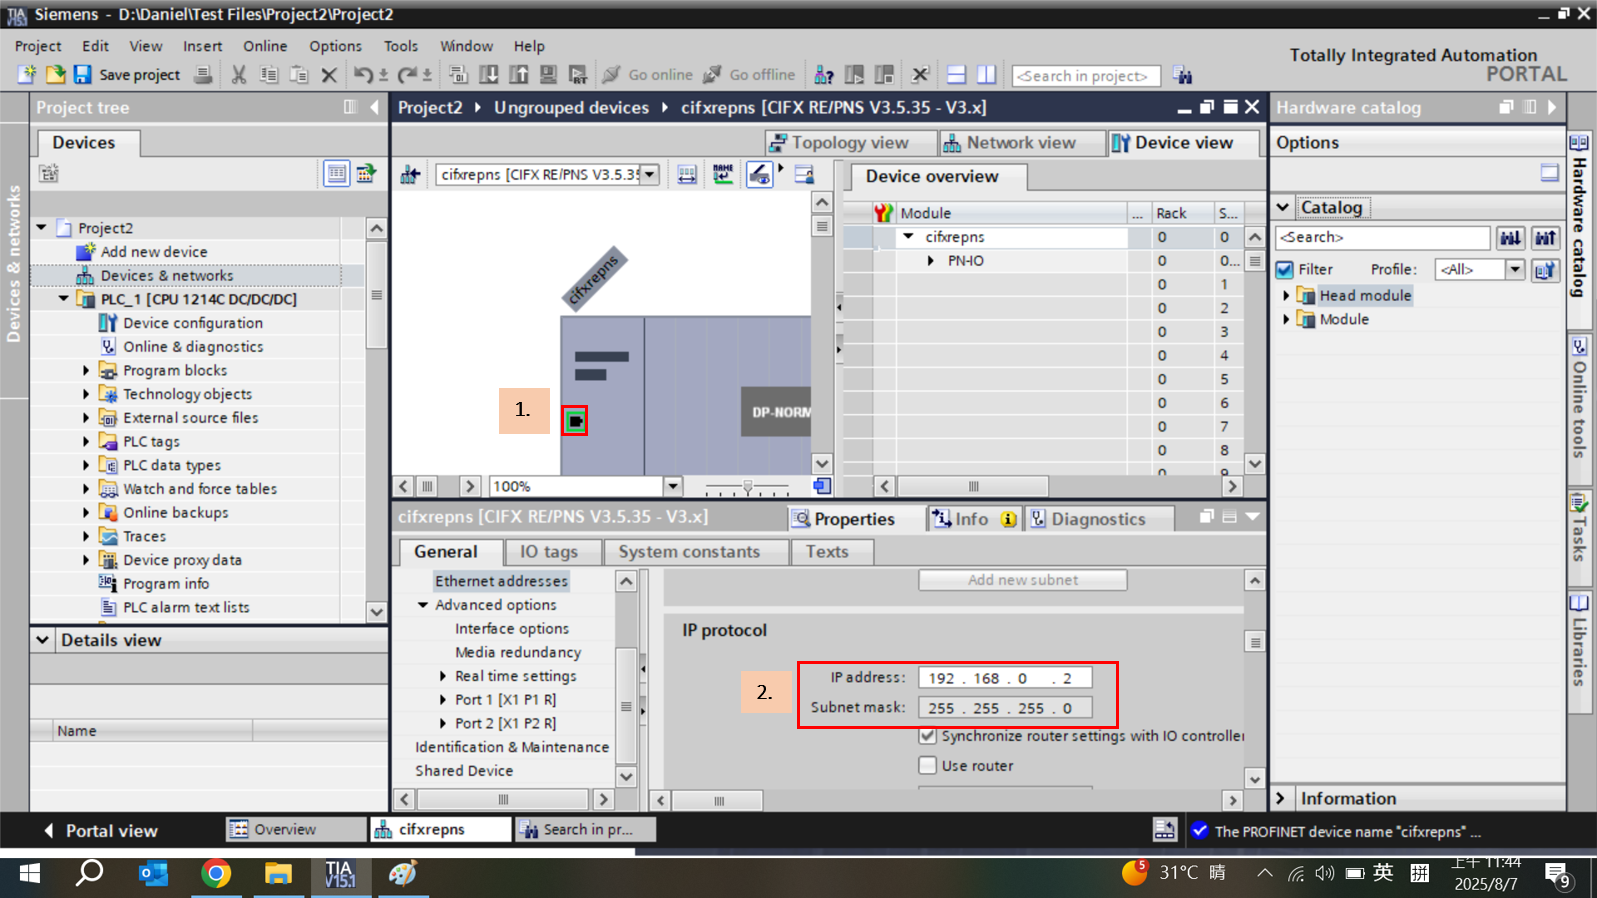Open the device selector dropdown
Image resolution: width=1597 pixels, height=898 pixels.
(649, 174)
